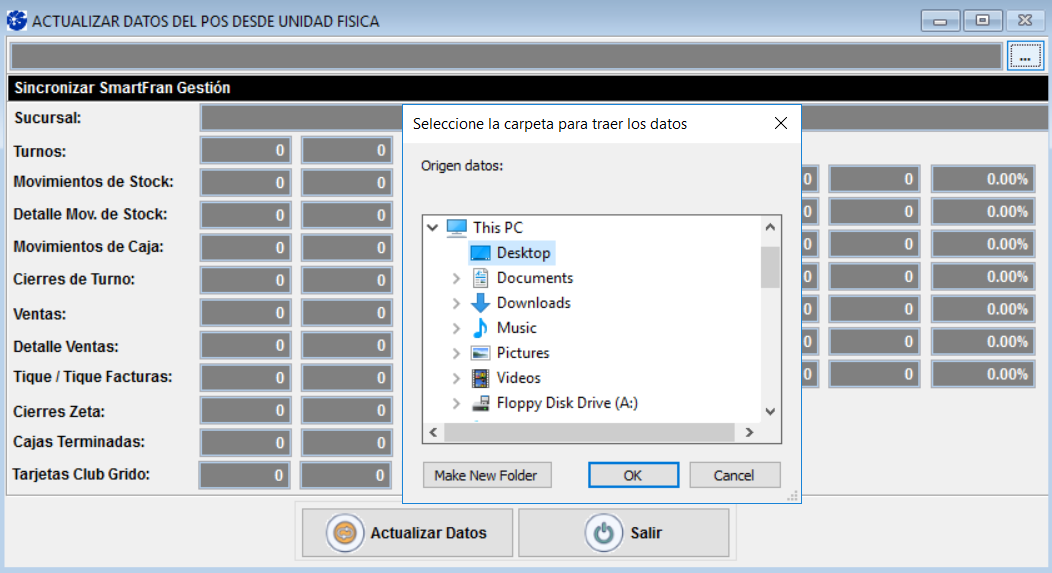The width and height of the screenshot is (1052, 573).
Task: Open the browse ellipsis button
Action: click(1024, 57)
